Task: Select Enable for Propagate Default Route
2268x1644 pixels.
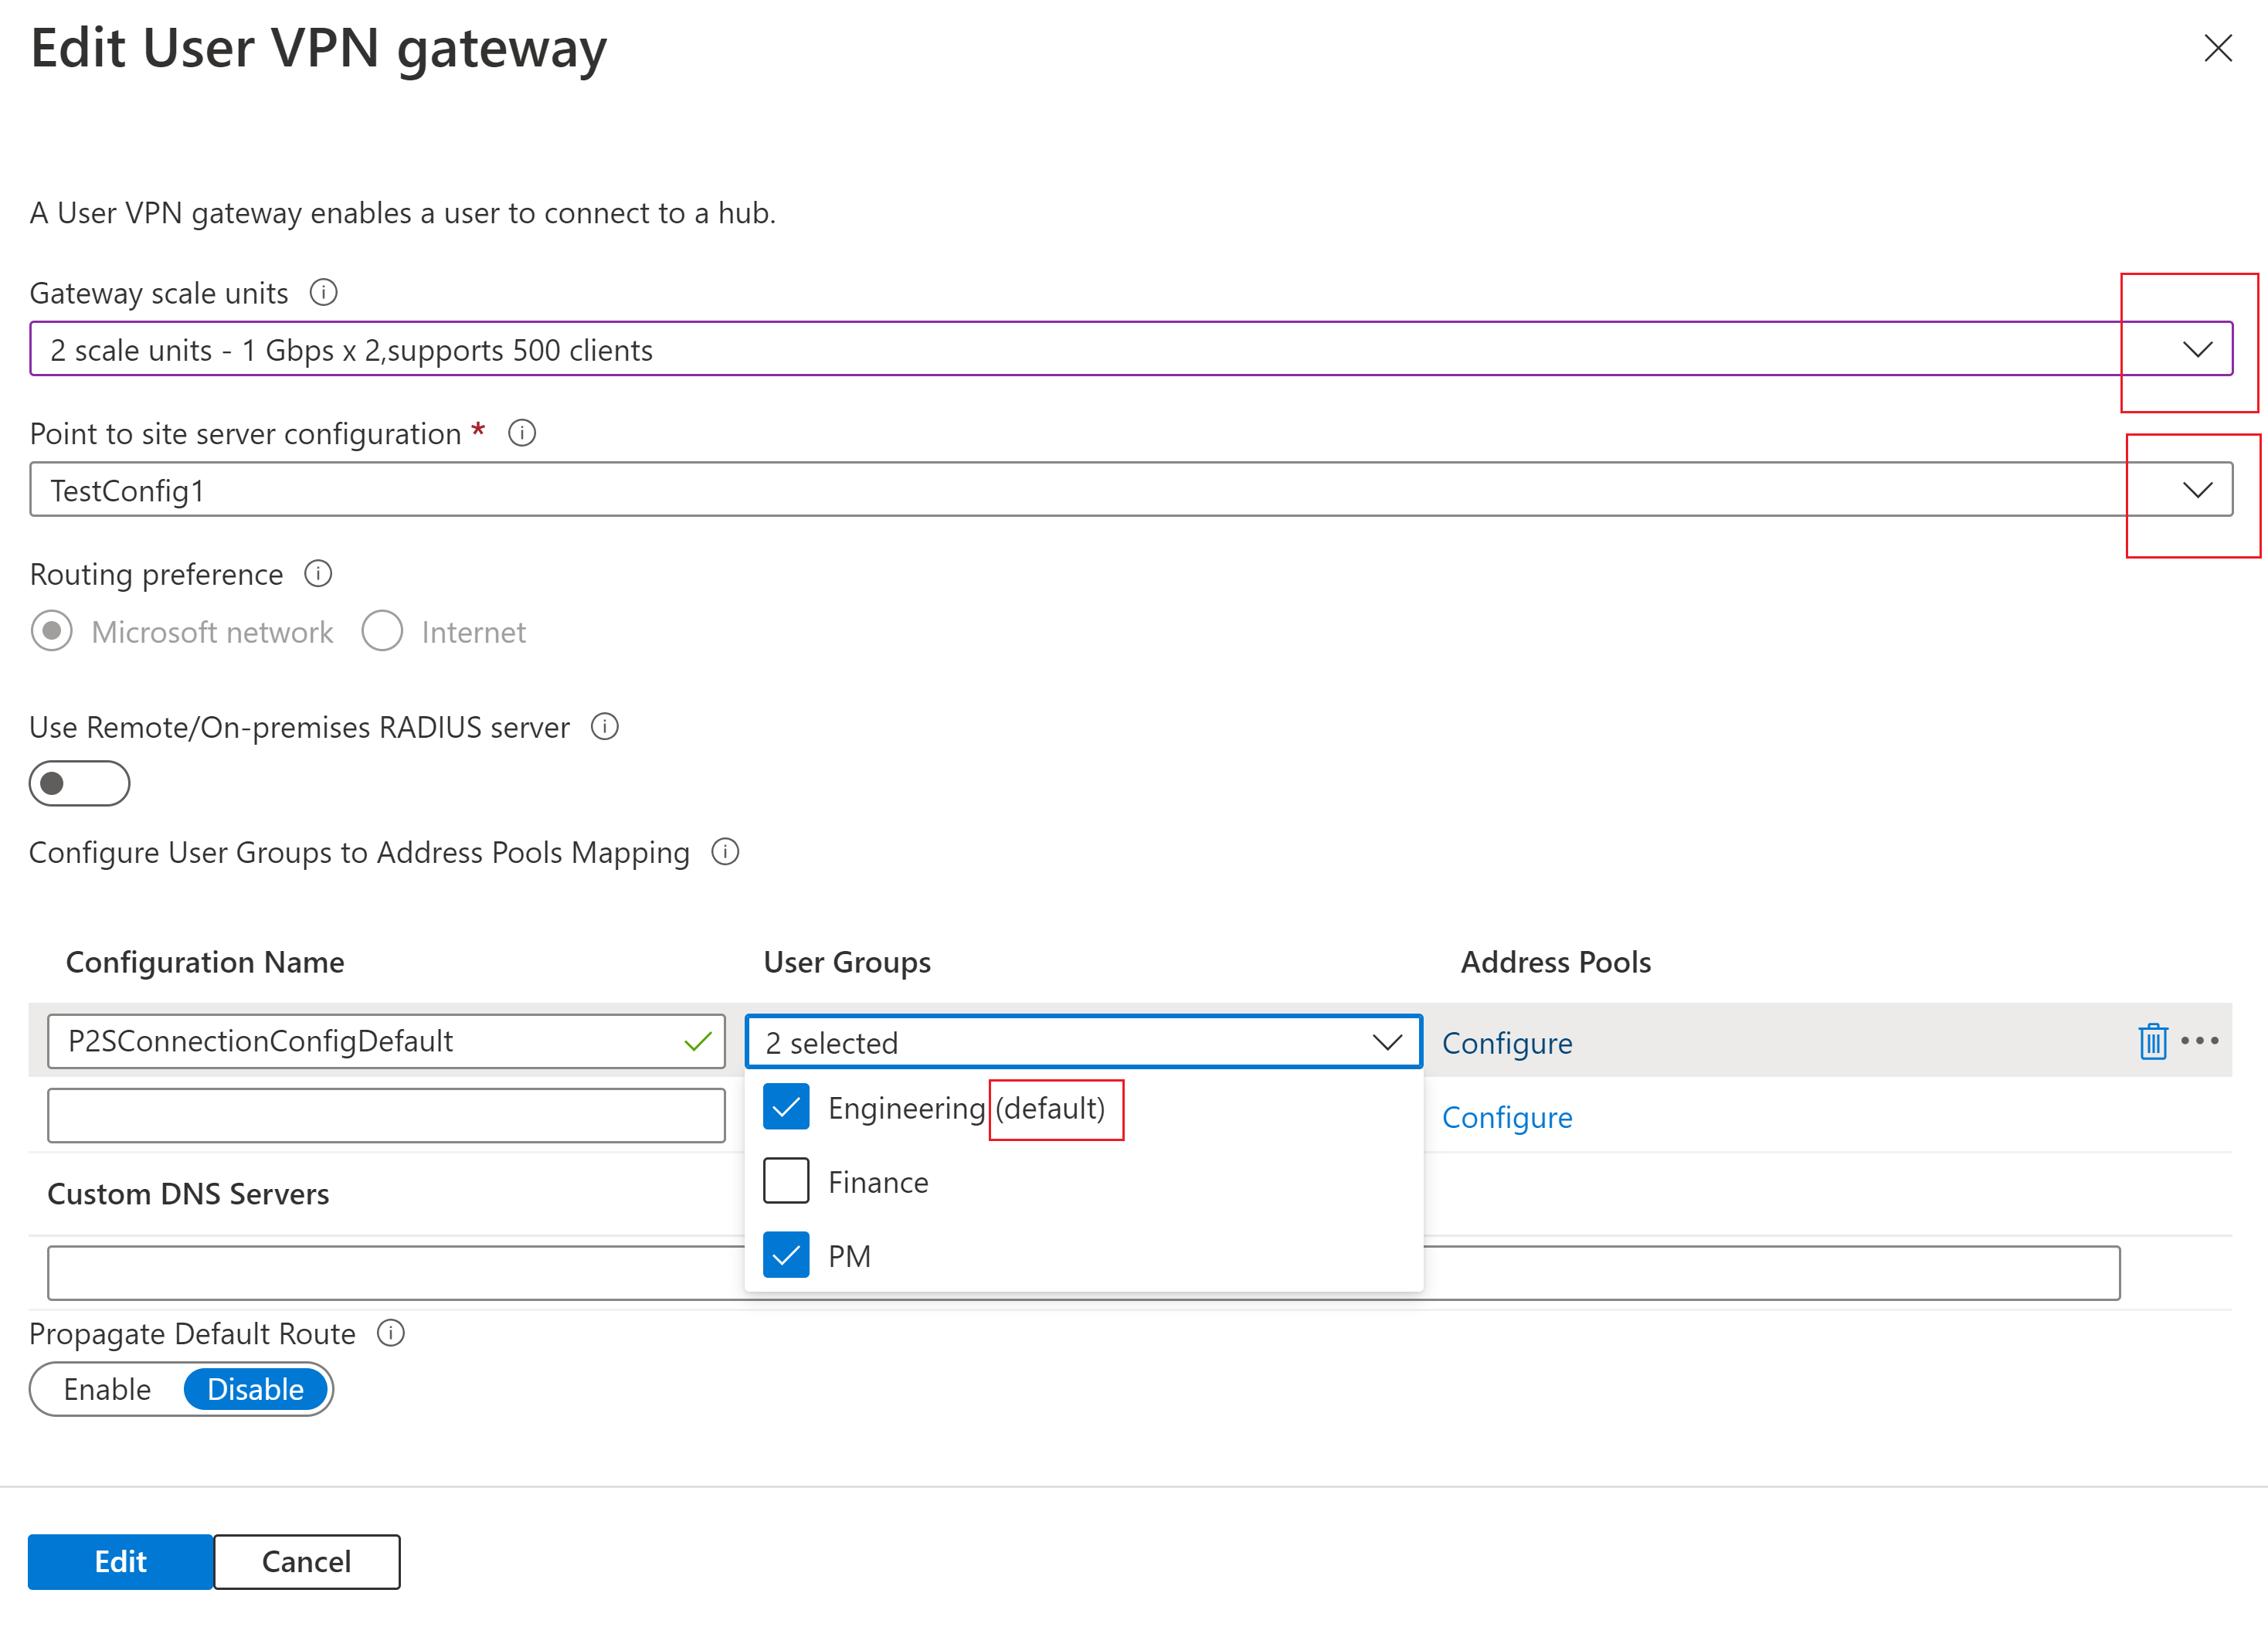Action: click(x=107, y=1389)
